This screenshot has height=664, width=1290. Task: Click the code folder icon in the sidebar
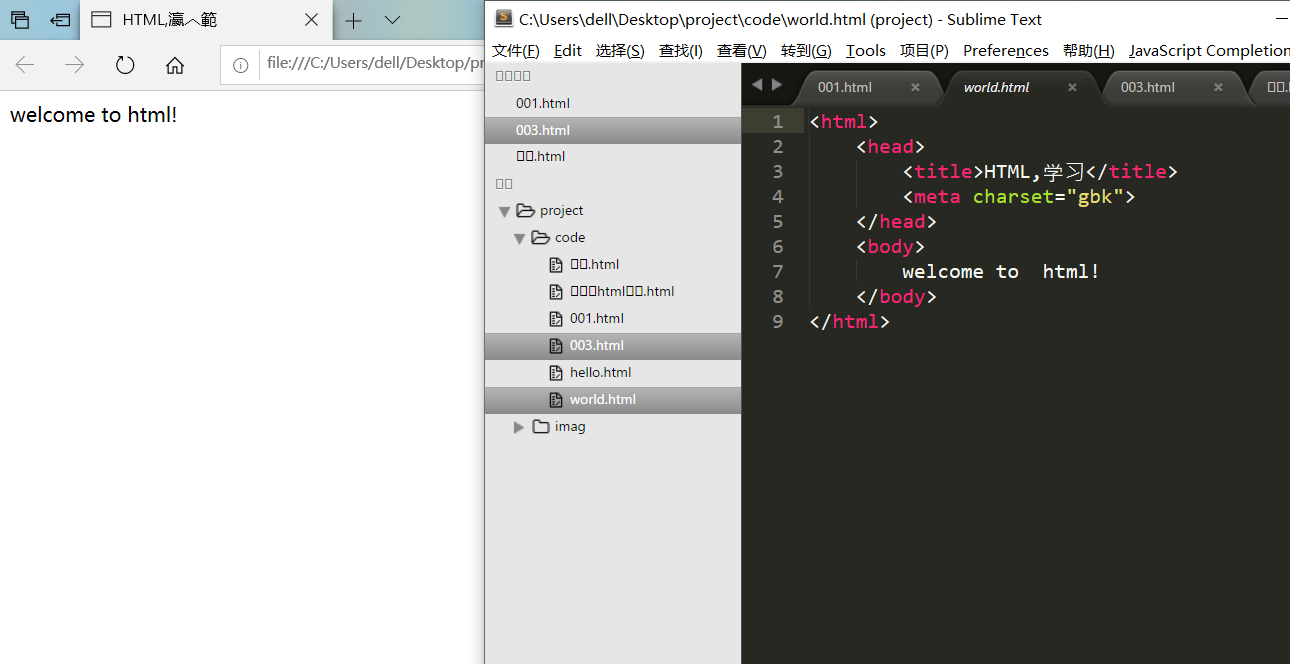tap(540, 237)
